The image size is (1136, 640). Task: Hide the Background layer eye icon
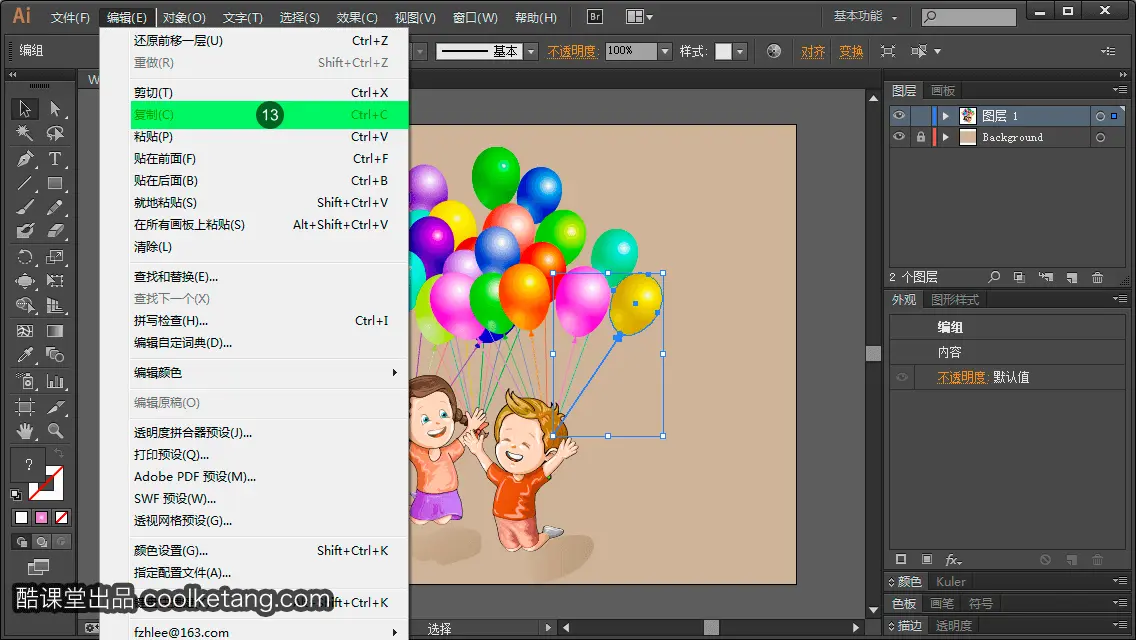(899, 137)
